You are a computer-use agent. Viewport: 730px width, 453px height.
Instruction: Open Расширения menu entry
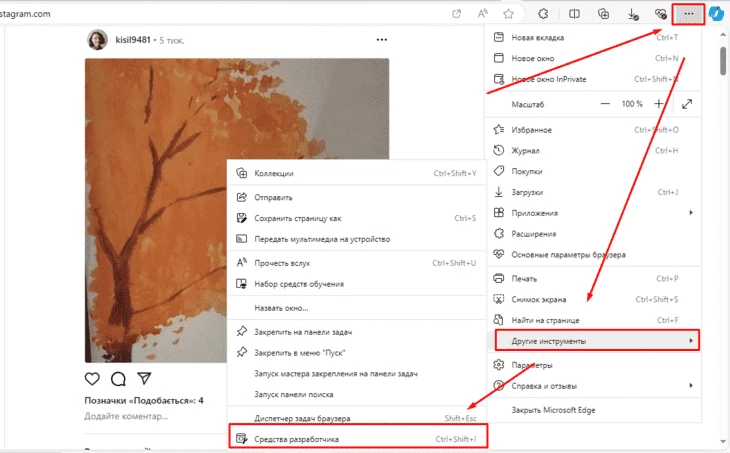(x=593, y=234)
